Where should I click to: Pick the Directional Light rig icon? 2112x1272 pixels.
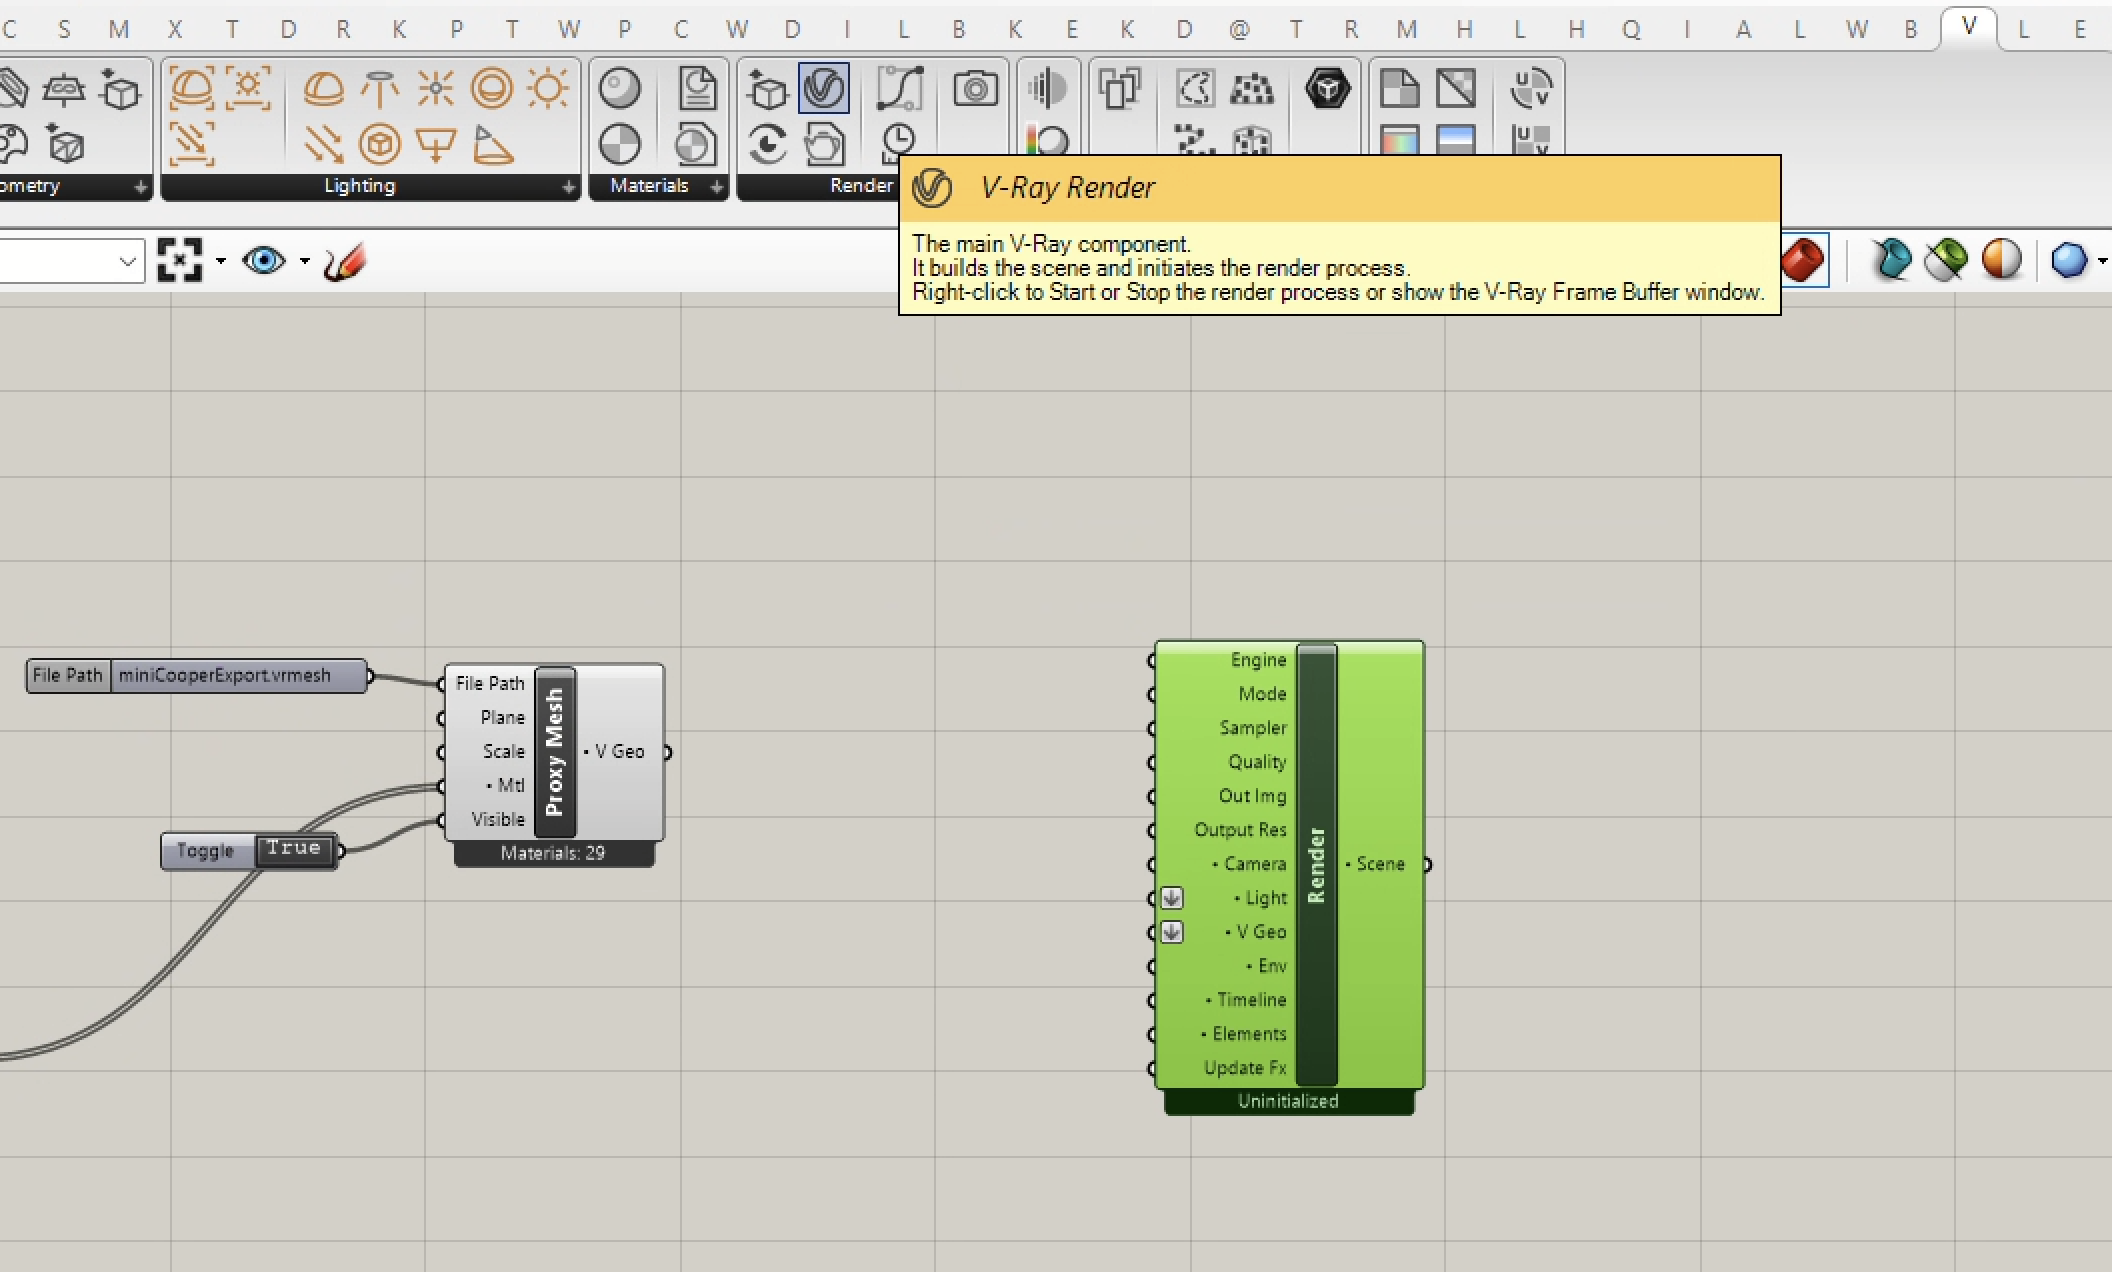191,144
